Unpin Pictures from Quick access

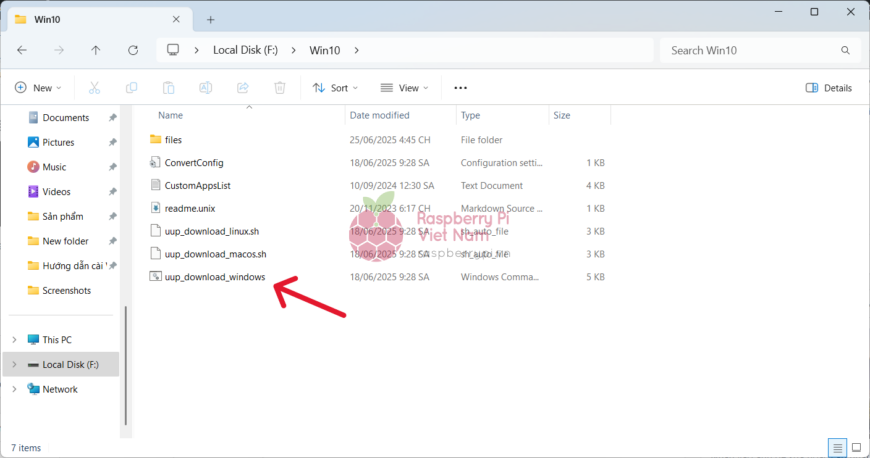click(113, 142)
